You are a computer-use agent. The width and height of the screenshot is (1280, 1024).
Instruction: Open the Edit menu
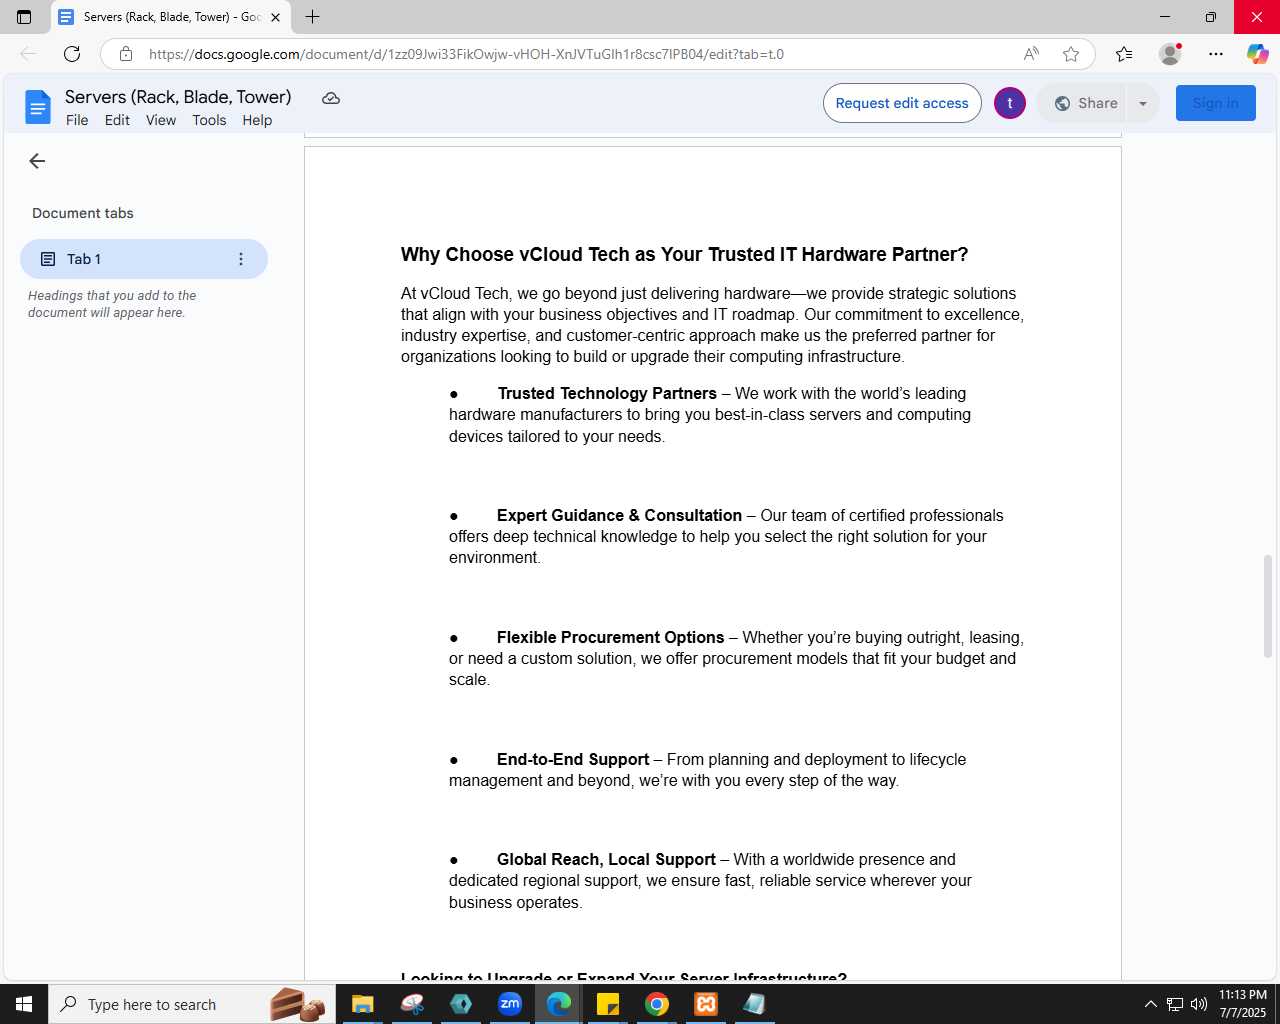tap(117, 120)
